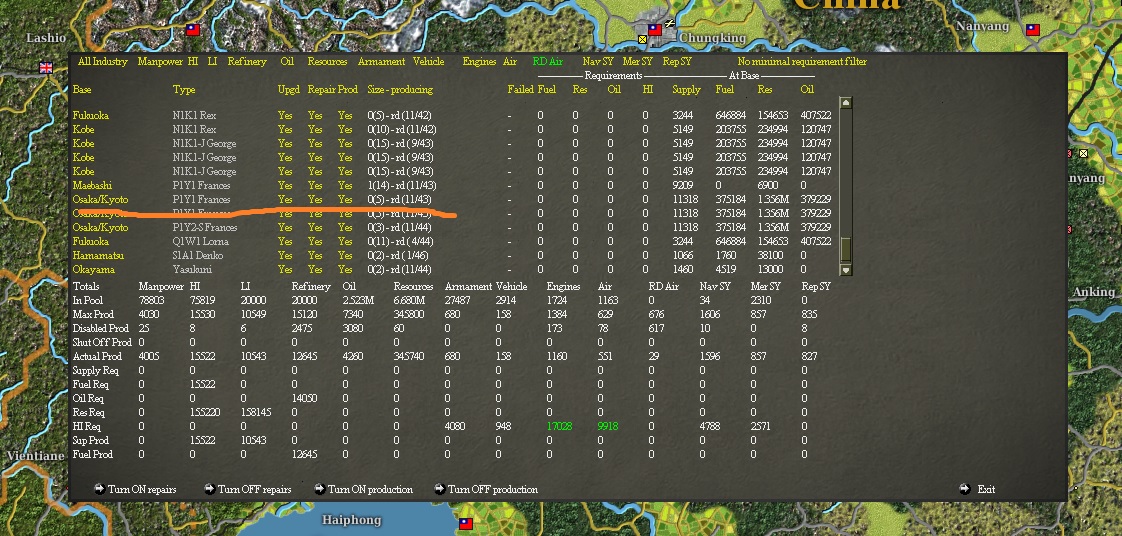Select the Air filter next to Engines
The image size is (1122, 536).
click(509, 62)
